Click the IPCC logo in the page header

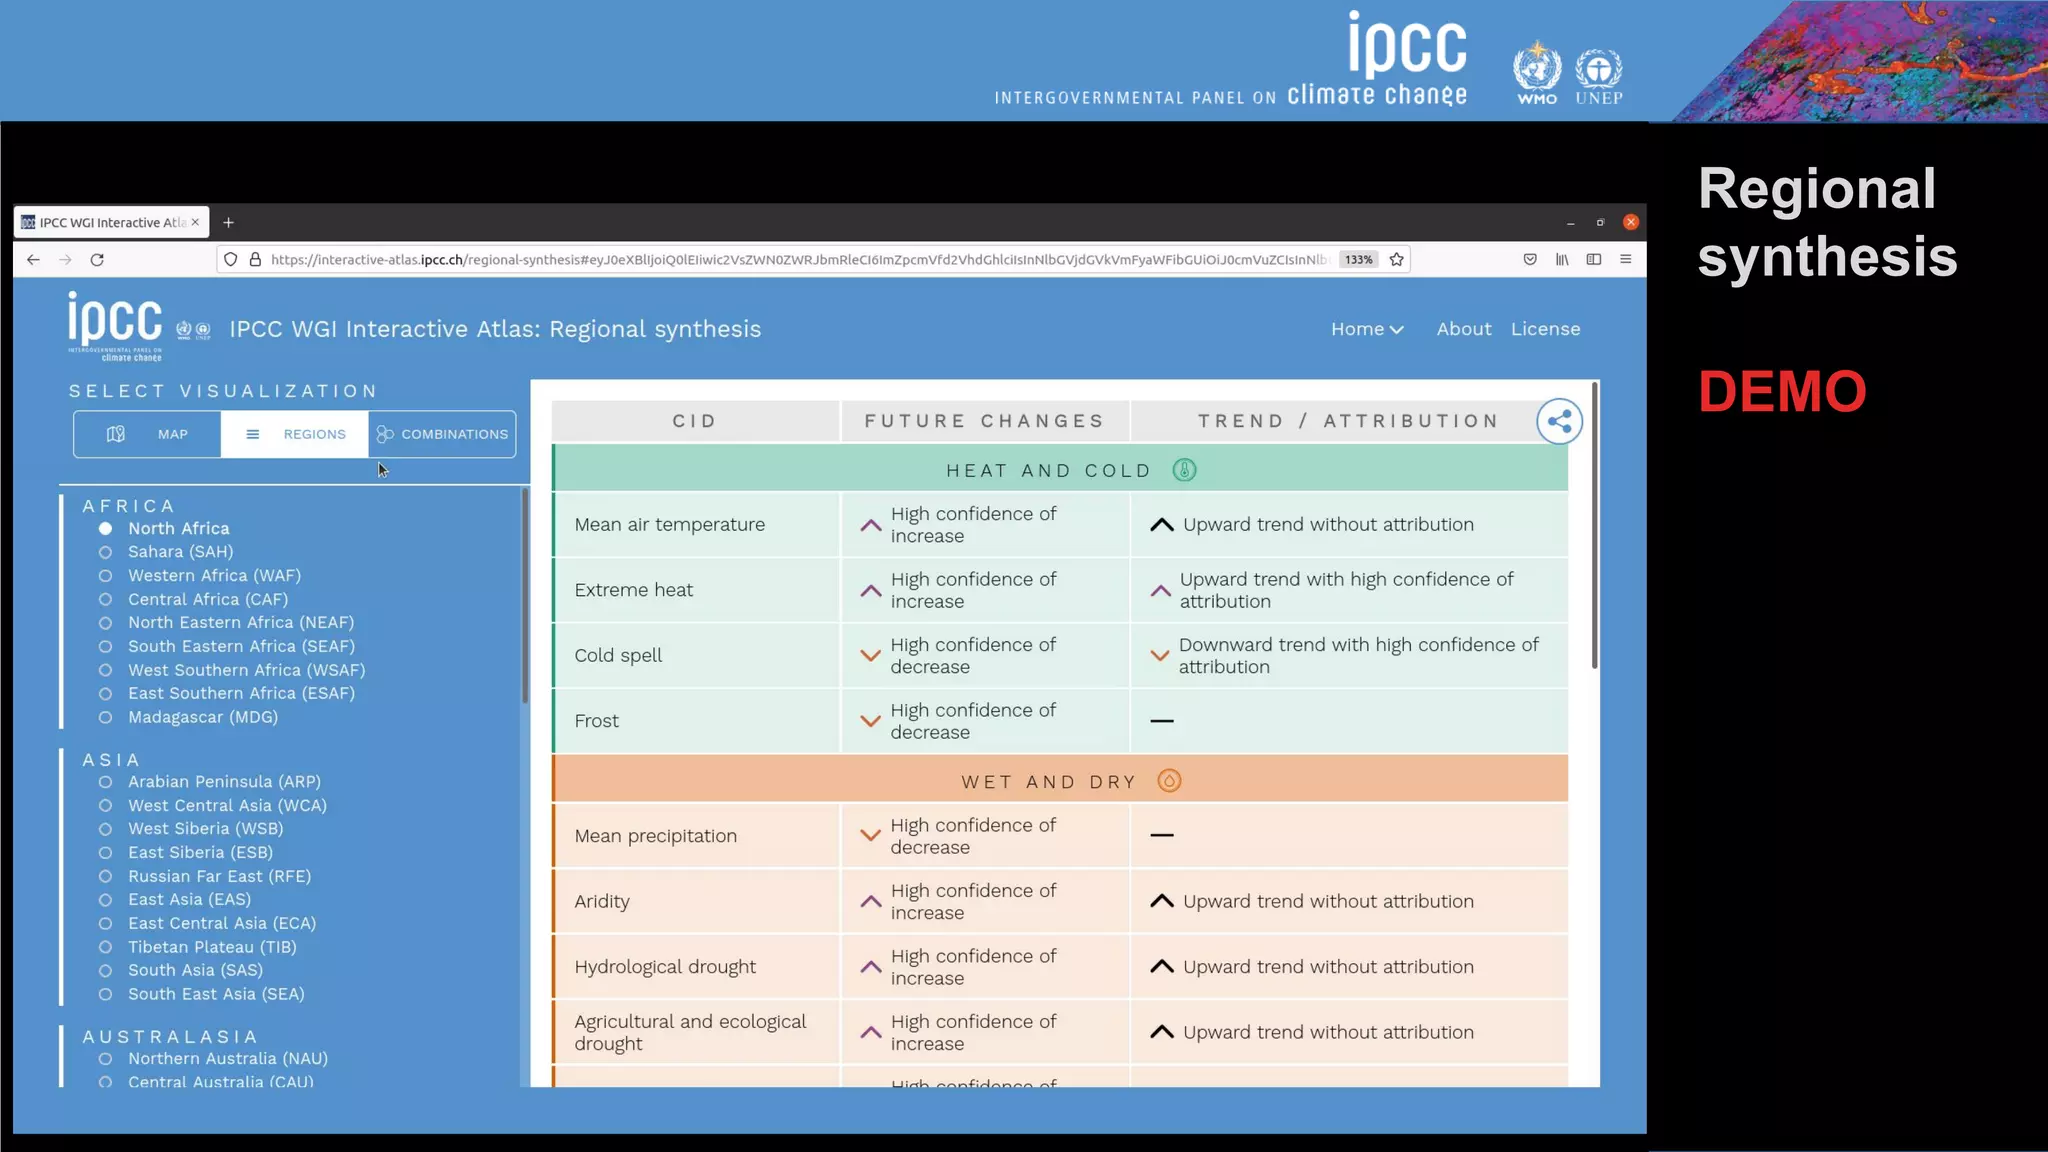point(115,324)
